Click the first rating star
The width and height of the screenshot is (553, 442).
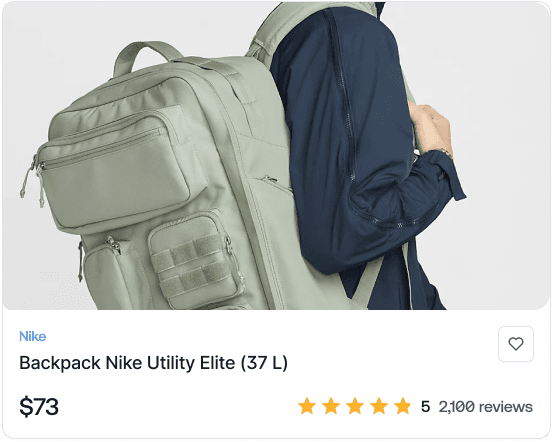[307, 406]
